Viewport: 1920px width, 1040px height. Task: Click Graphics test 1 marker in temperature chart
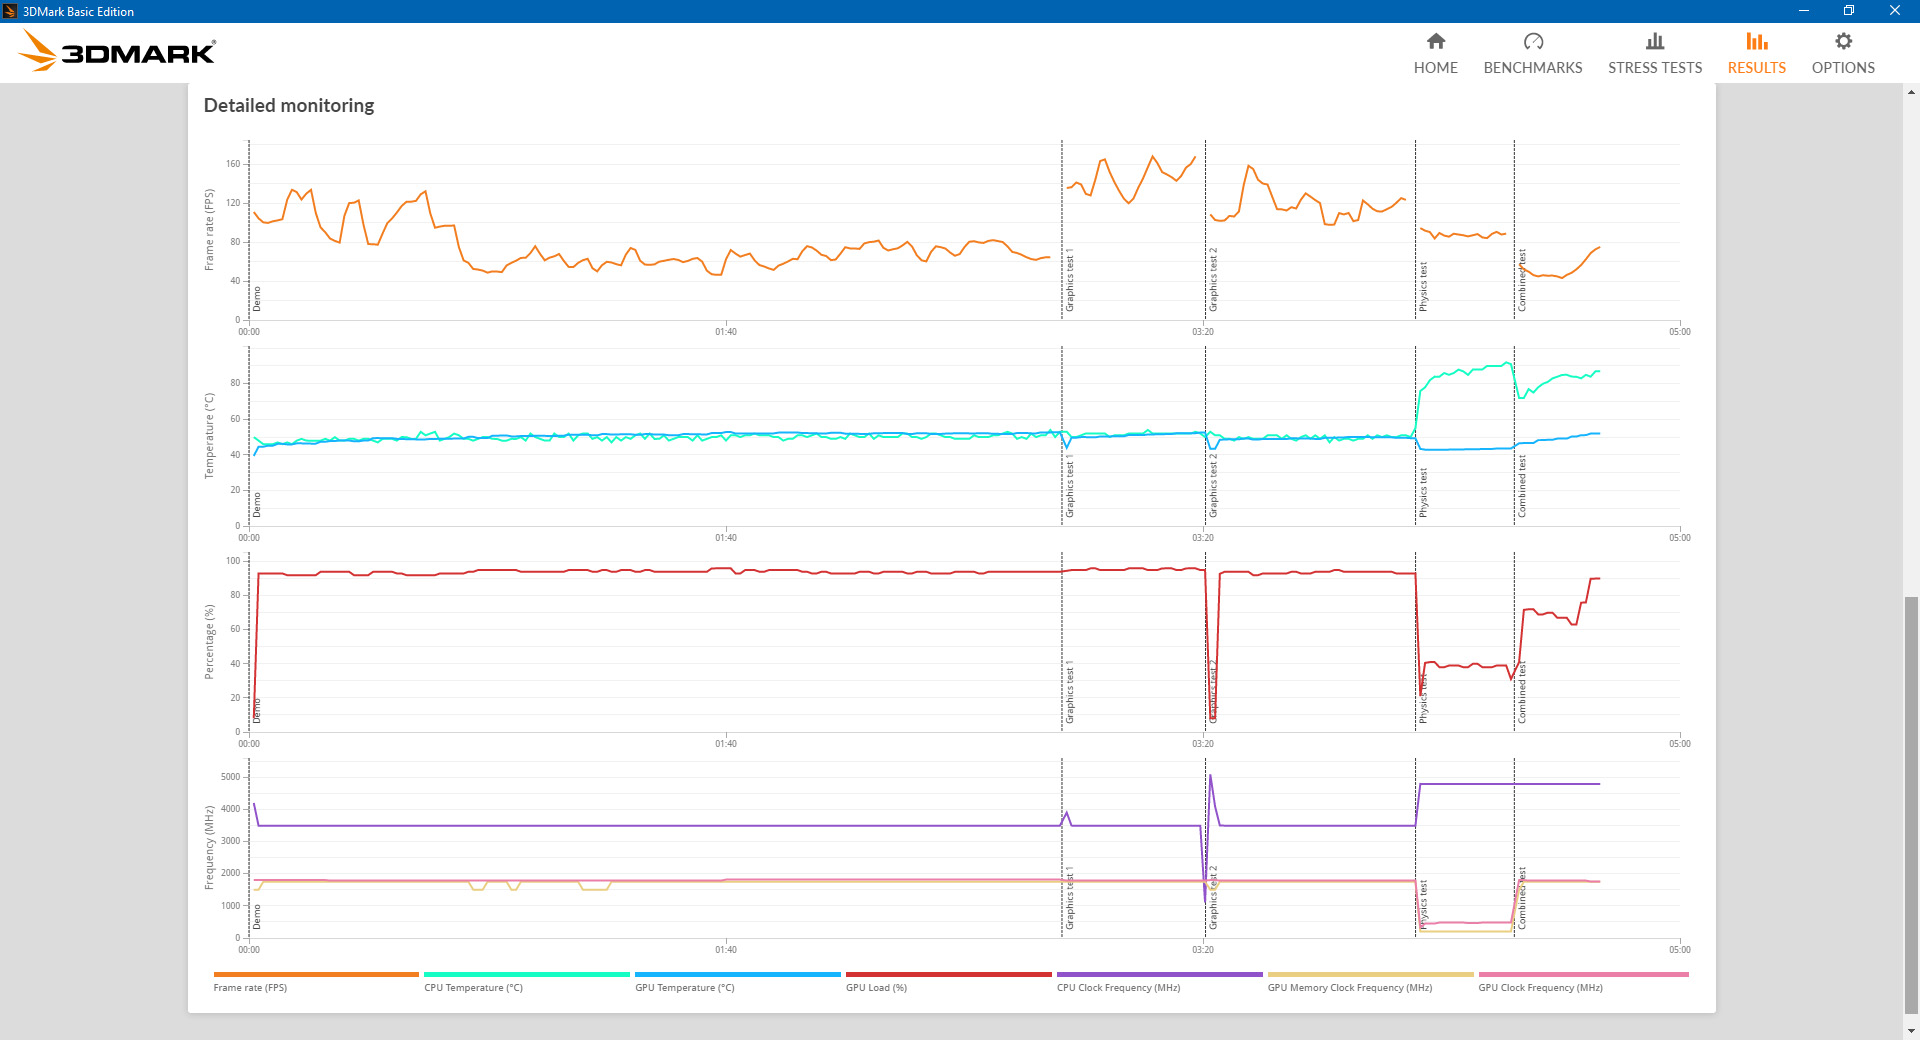(1069, 486)
